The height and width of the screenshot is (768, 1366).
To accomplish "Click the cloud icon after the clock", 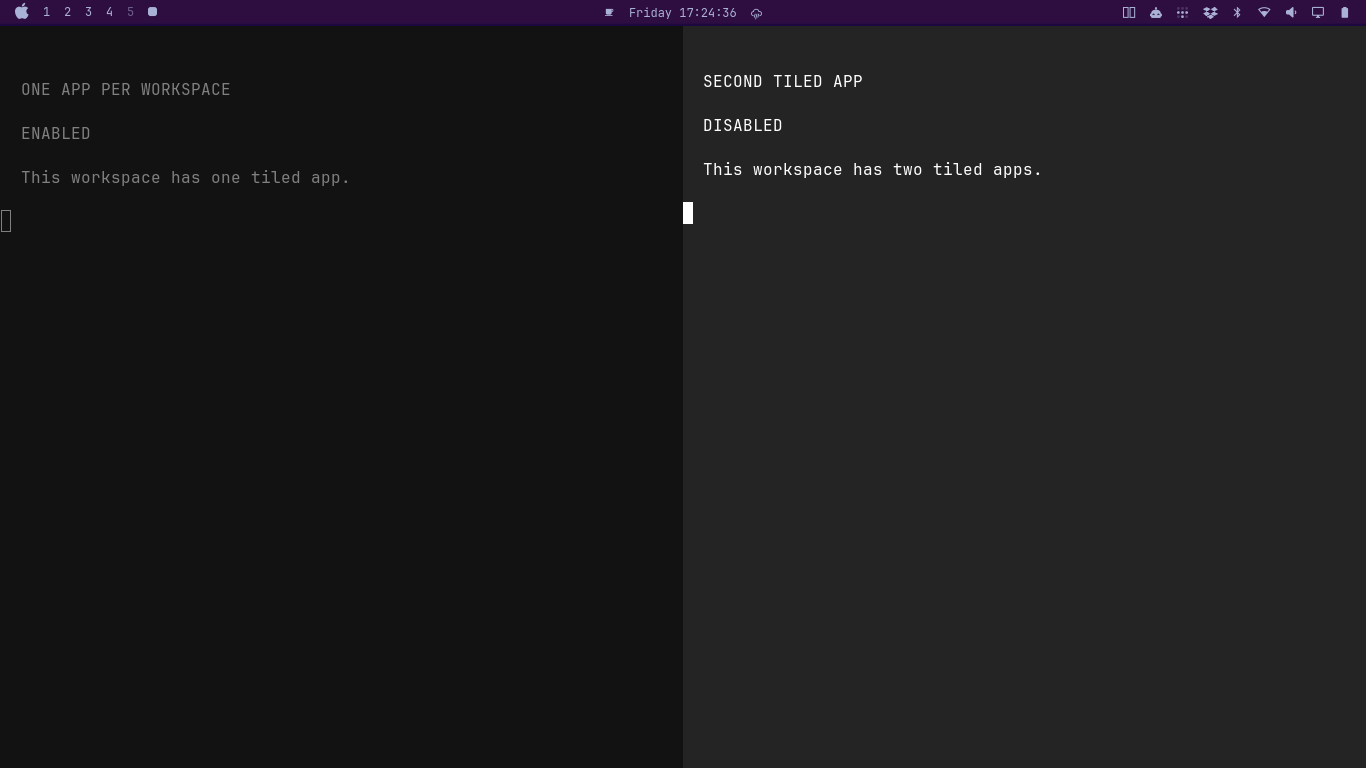I will pyautogui.click(x=756, y=13).
